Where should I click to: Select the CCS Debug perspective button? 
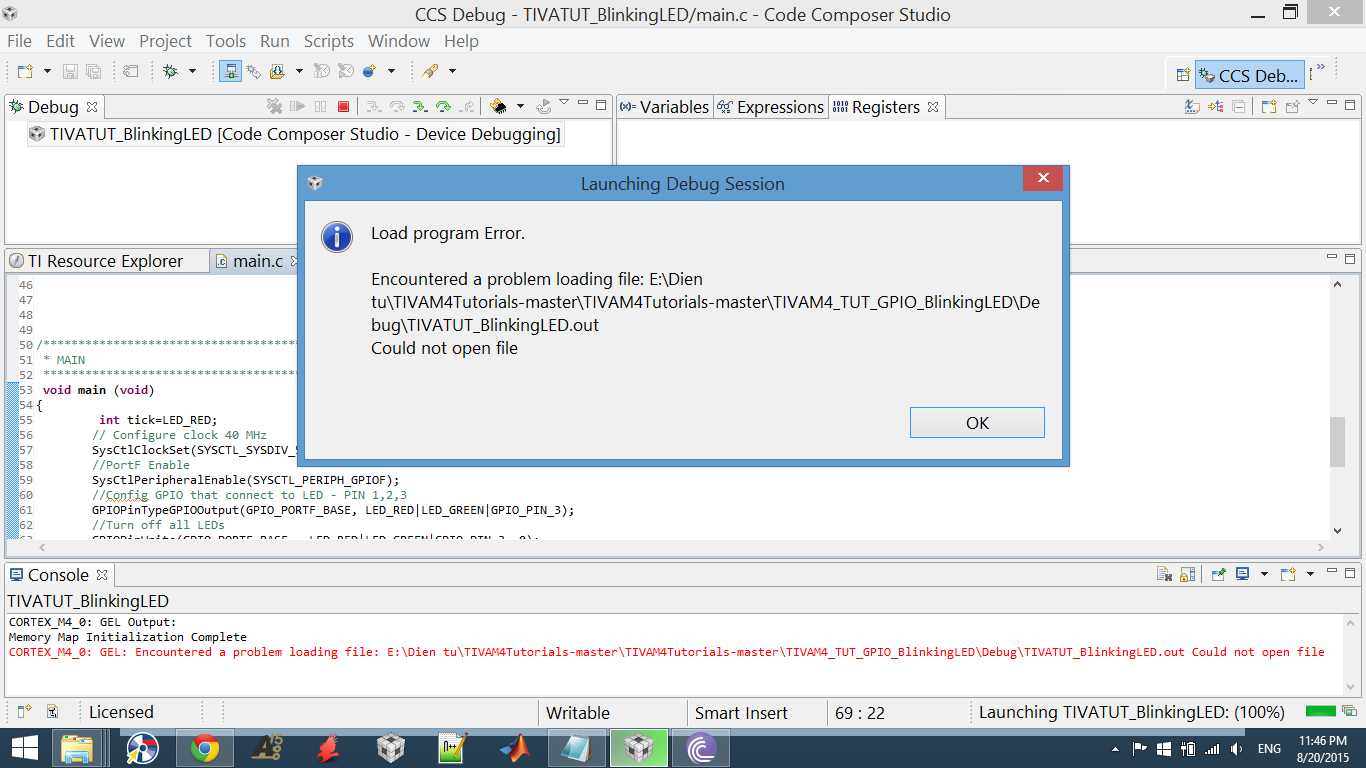1249,75
